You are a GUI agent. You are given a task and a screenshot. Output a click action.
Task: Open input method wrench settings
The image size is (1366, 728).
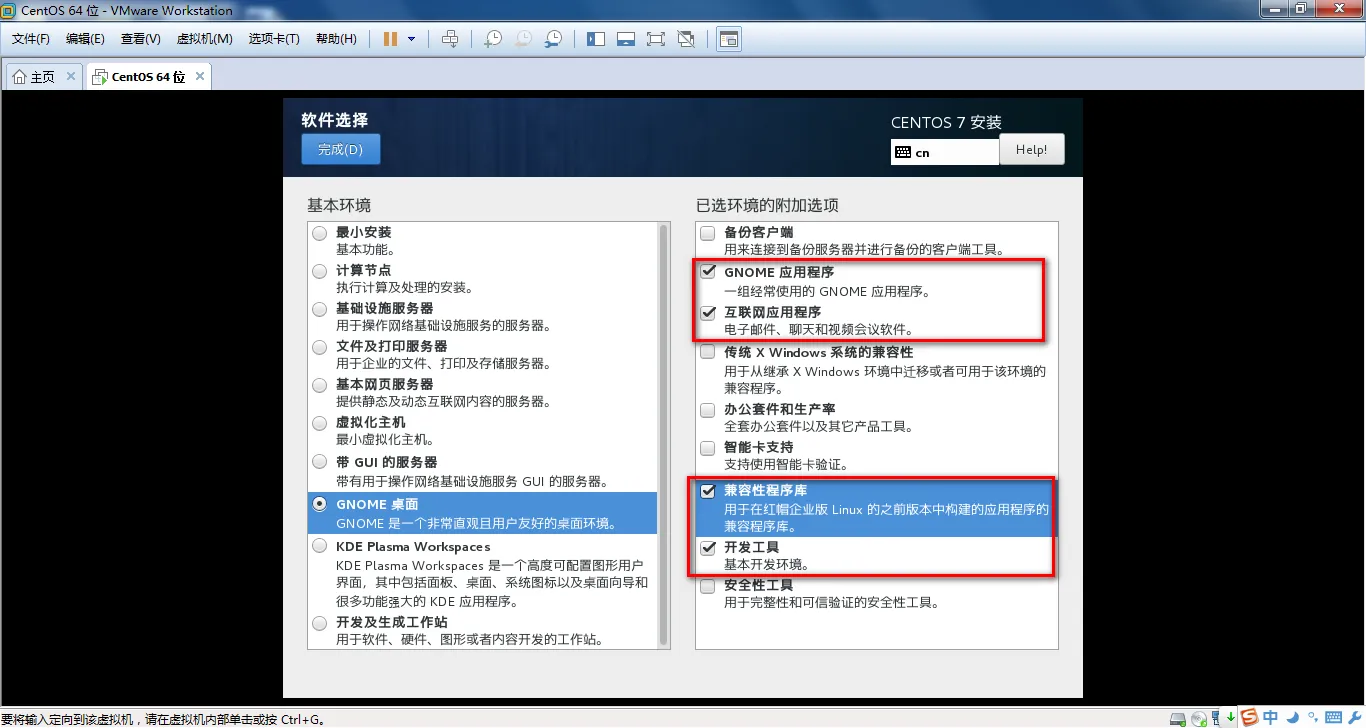tap(1355, 717)
